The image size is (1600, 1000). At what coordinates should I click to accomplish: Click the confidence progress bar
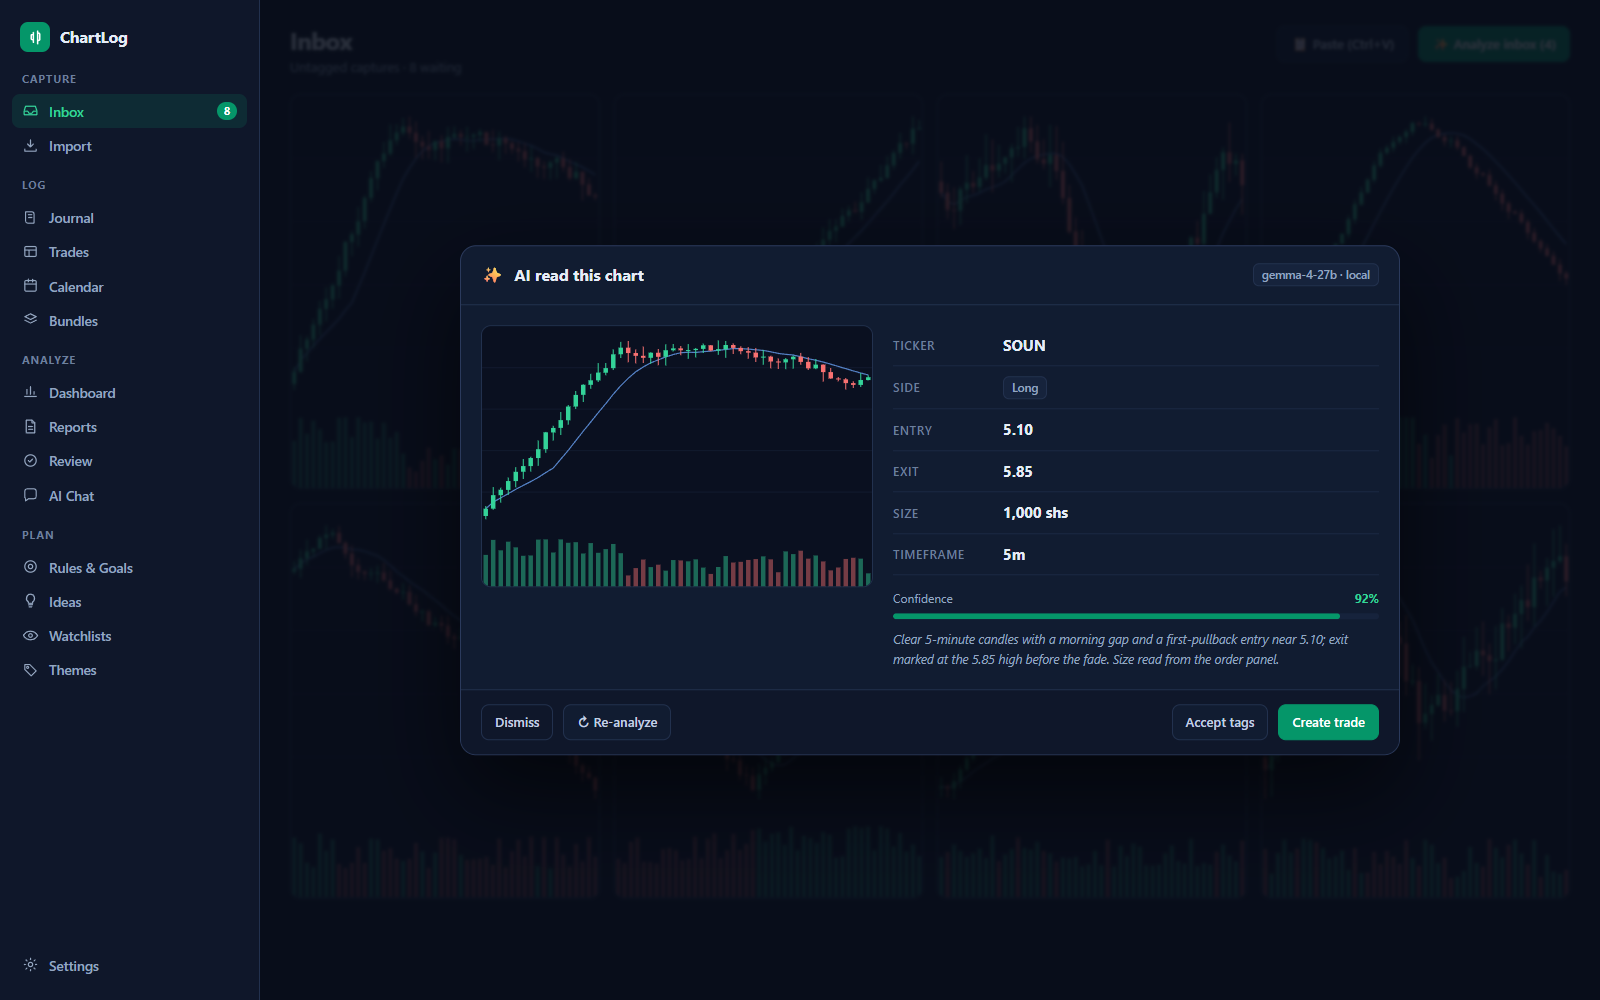pyautogui.click(x=1136, y=616)
